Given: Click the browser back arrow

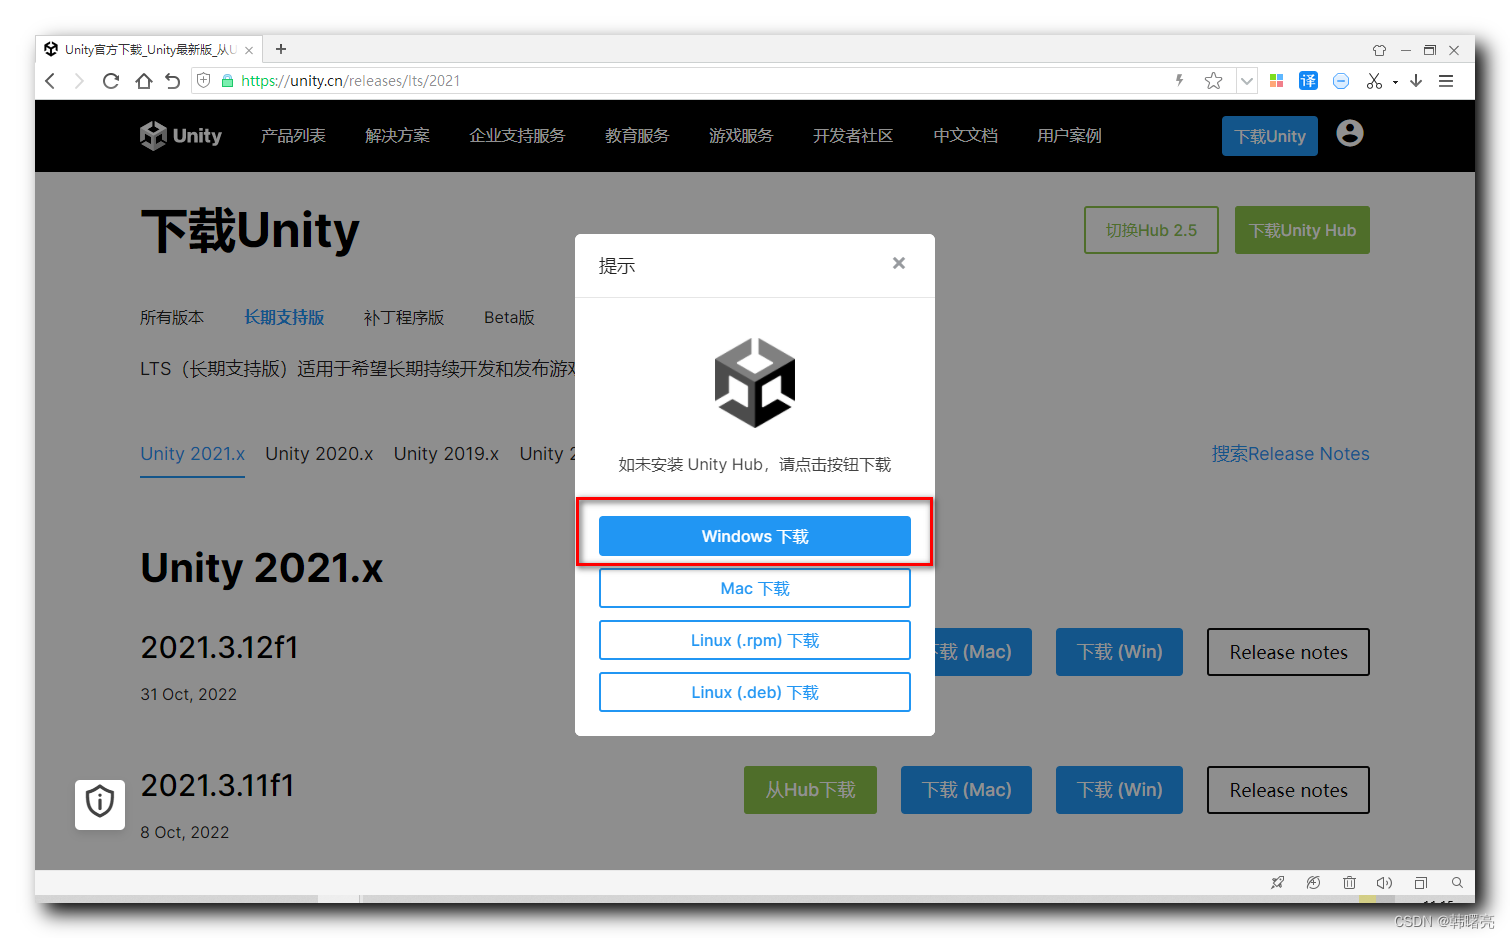Looking at the screenshot, I should [x=51, y=81].
